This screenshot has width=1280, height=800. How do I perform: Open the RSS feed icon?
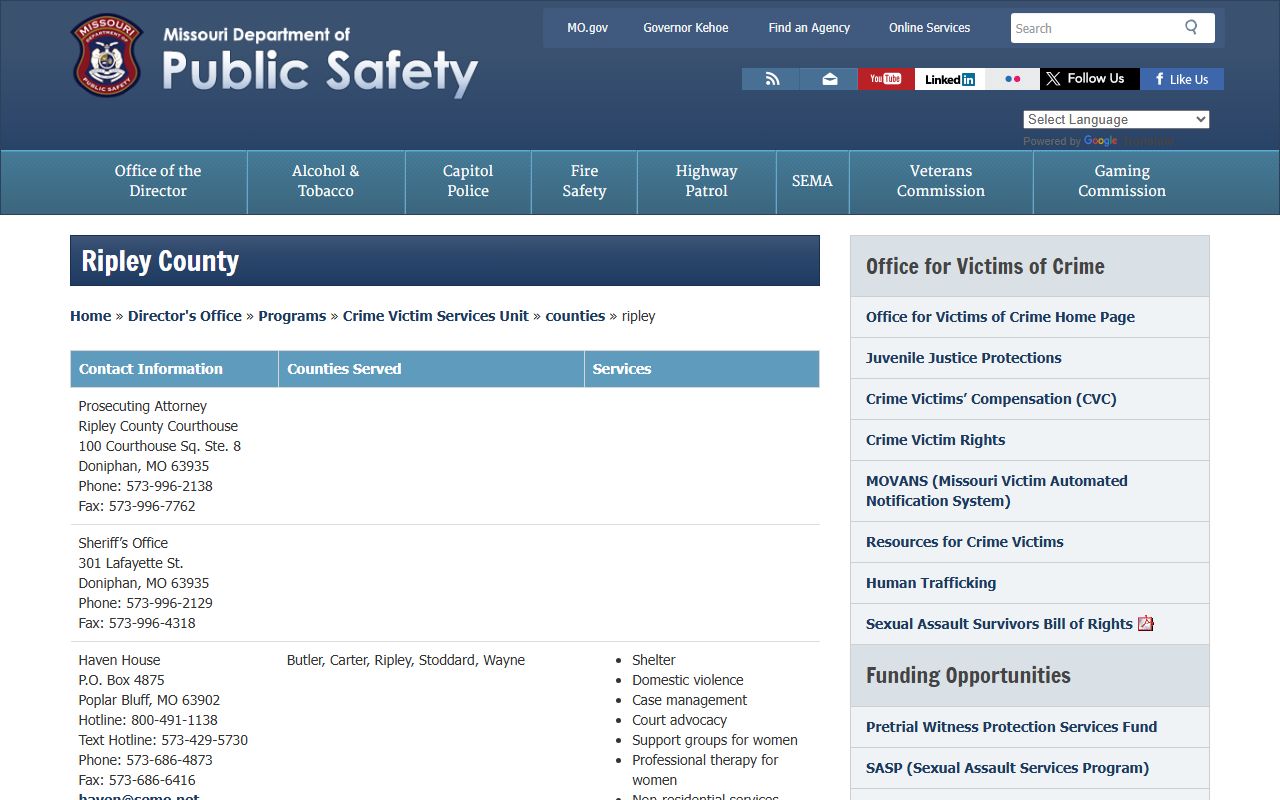pos(771,79)
